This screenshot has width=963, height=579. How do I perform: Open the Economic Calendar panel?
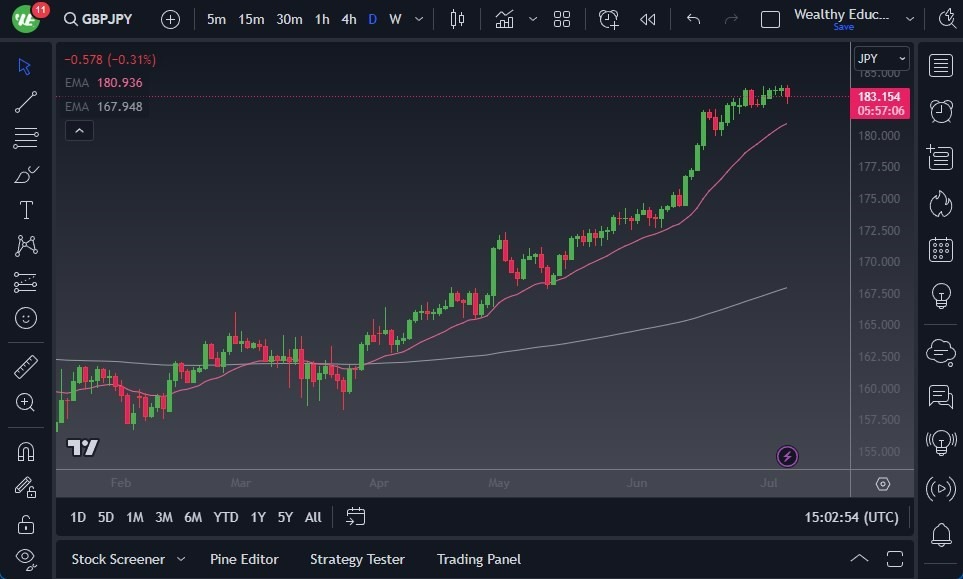(x=939, y=249)
